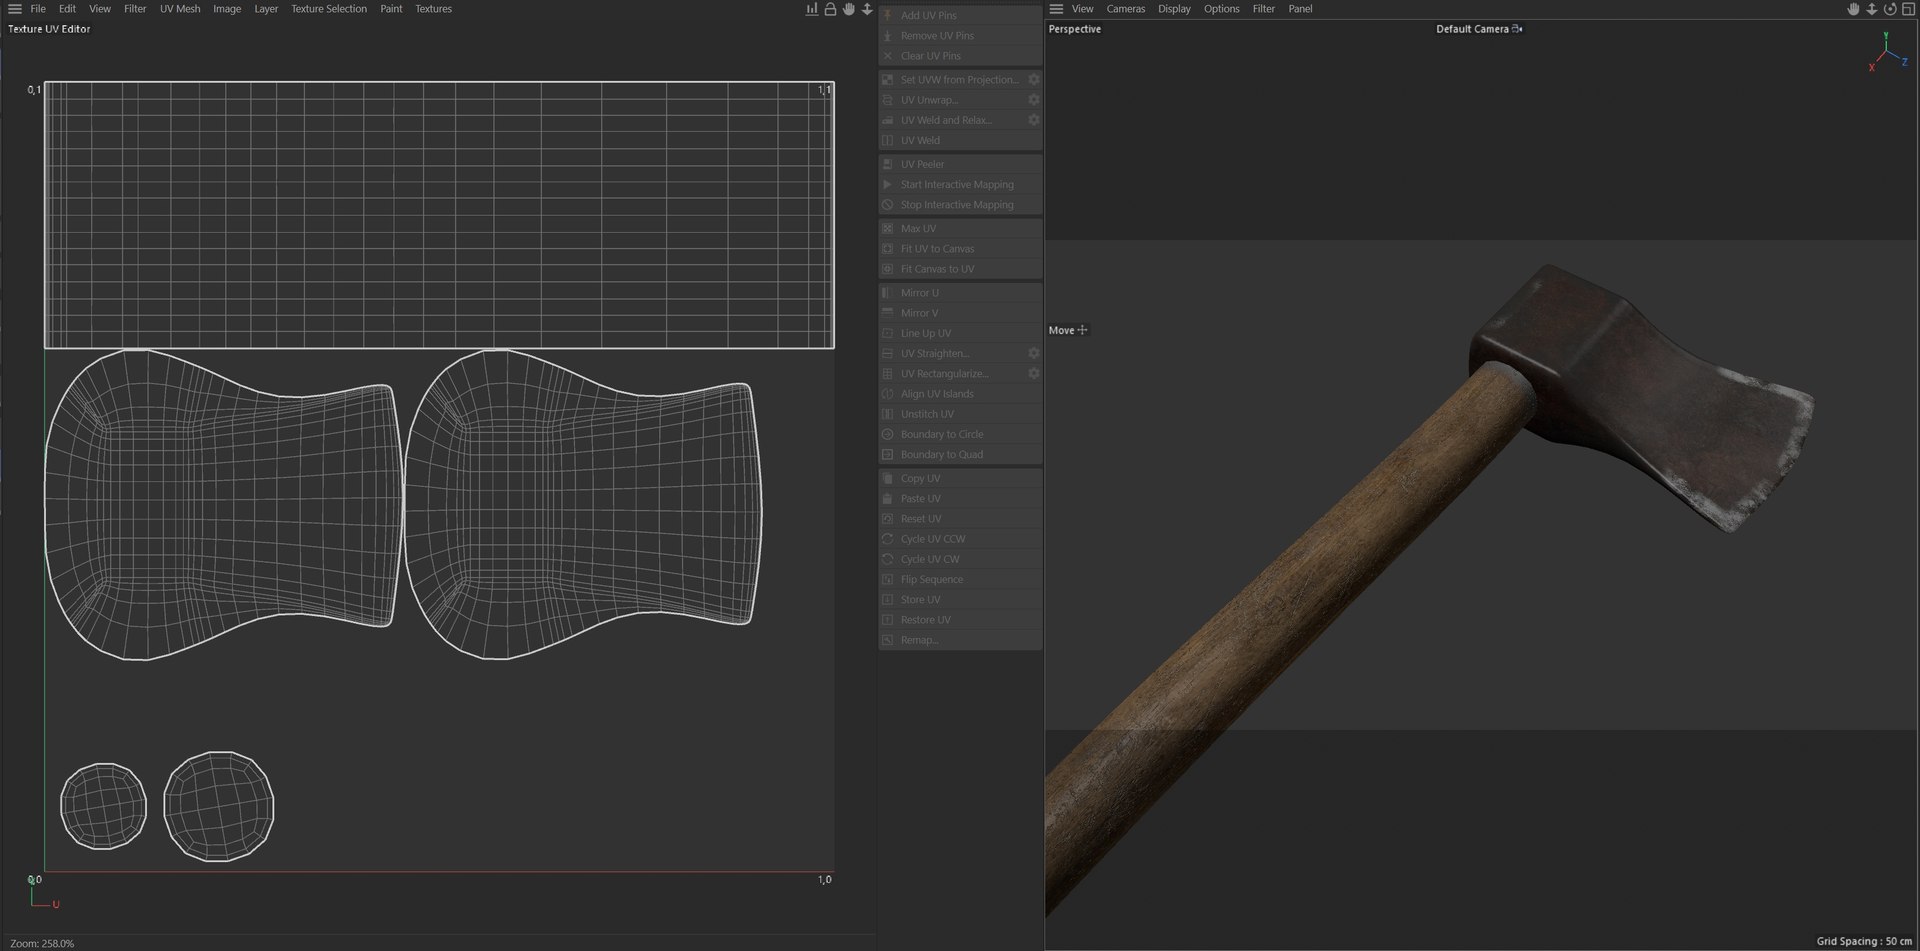
Task: Click Boundary to Circle command
Action: click(x=960, y=434)
